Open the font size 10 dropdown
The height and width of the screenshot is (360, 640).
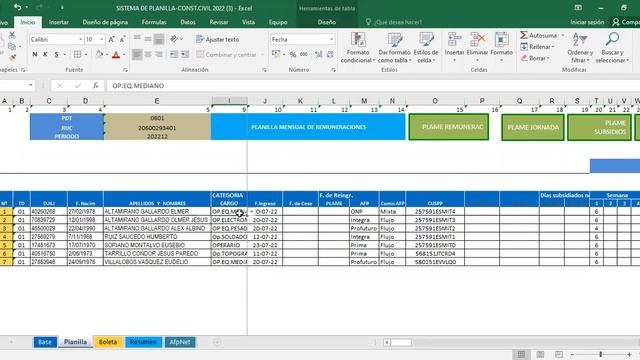click(x=102, y=39)
